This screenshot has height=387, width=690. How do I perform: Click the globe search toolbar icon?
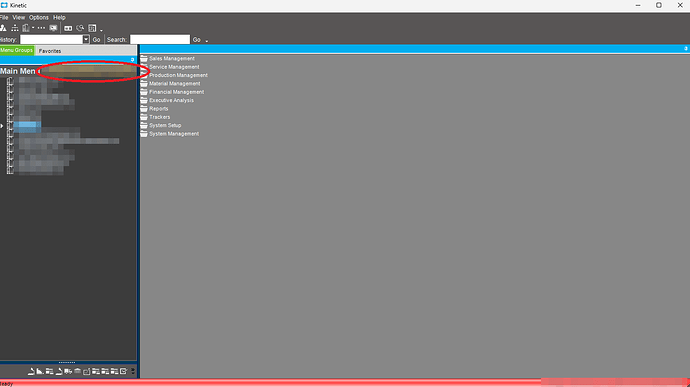pos(80,28)
